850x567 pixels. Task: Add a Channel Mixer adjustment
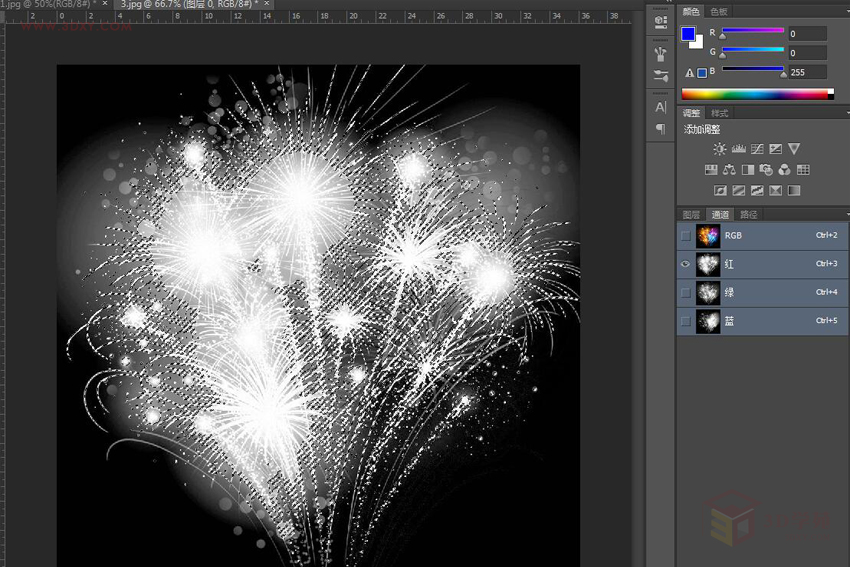pyautogui.click(x=784, y=170)
